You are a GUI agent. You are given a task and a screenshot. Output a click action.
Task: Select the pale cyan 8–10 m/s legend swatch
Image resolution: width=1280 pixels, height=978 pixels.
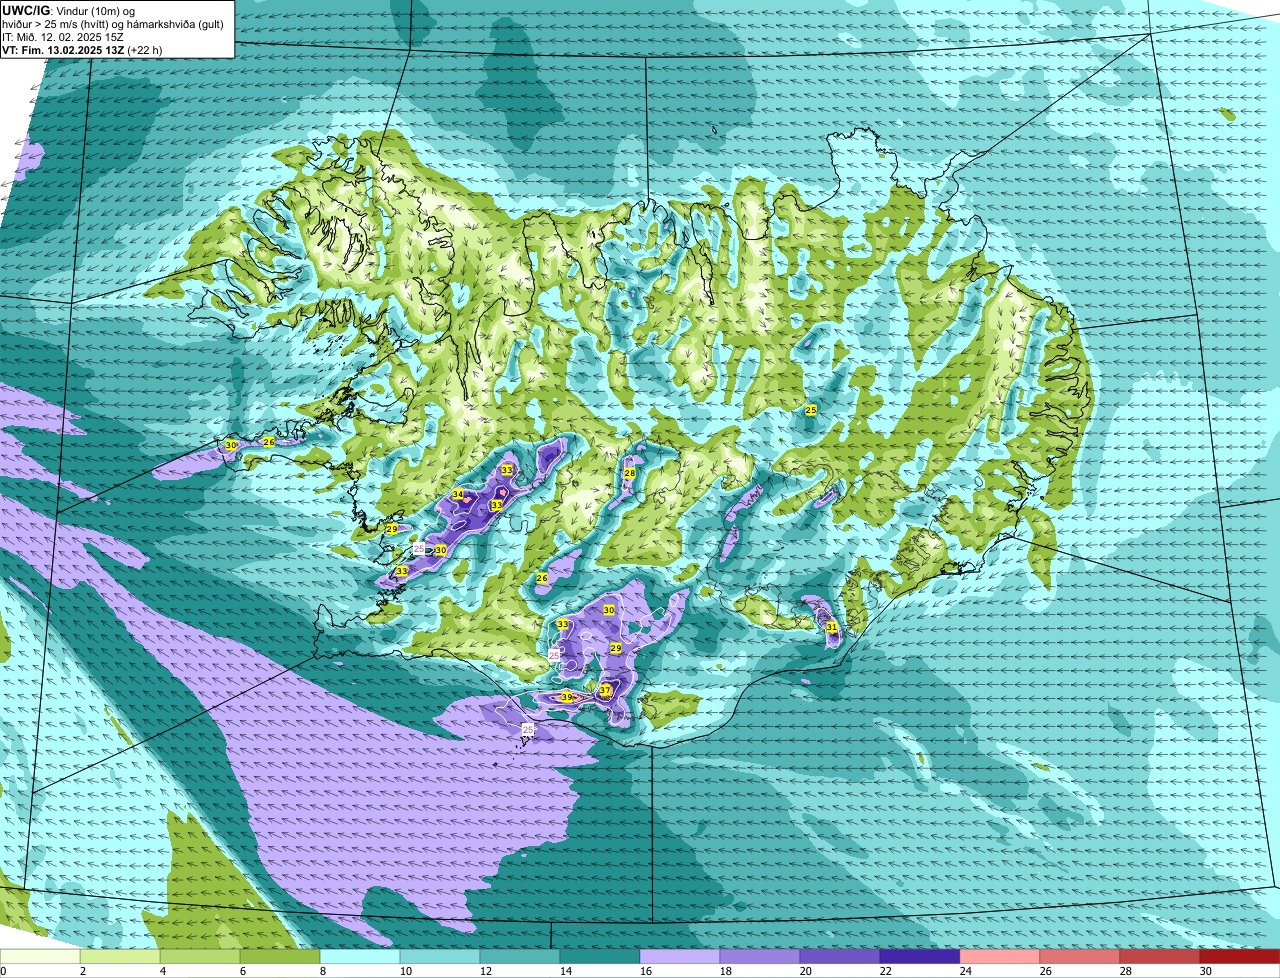tap(360, 957)
